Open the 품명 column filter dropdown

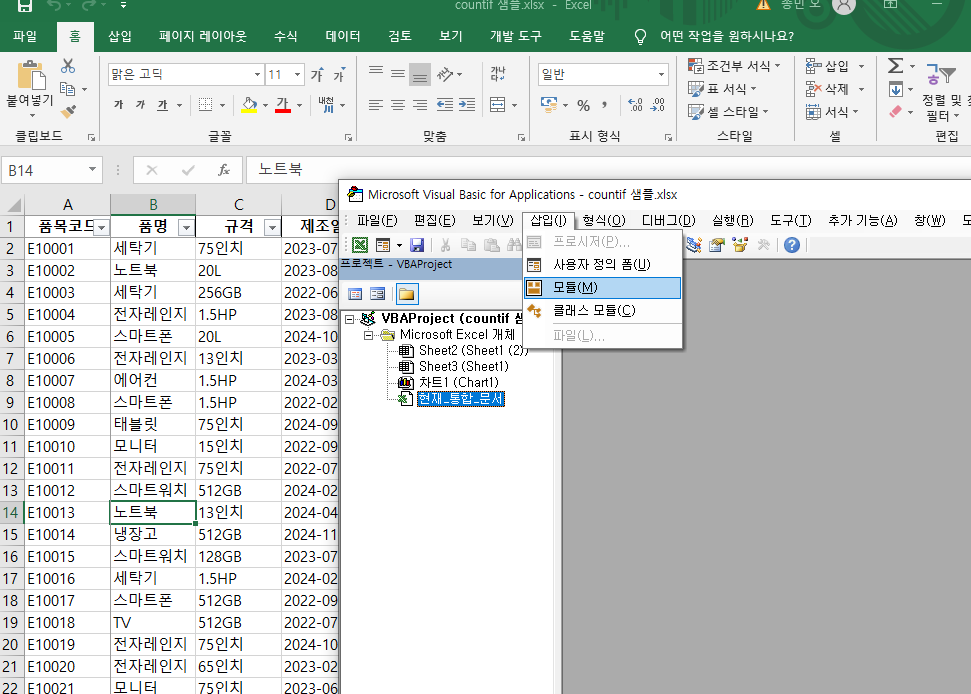click(x=186, y=228)
